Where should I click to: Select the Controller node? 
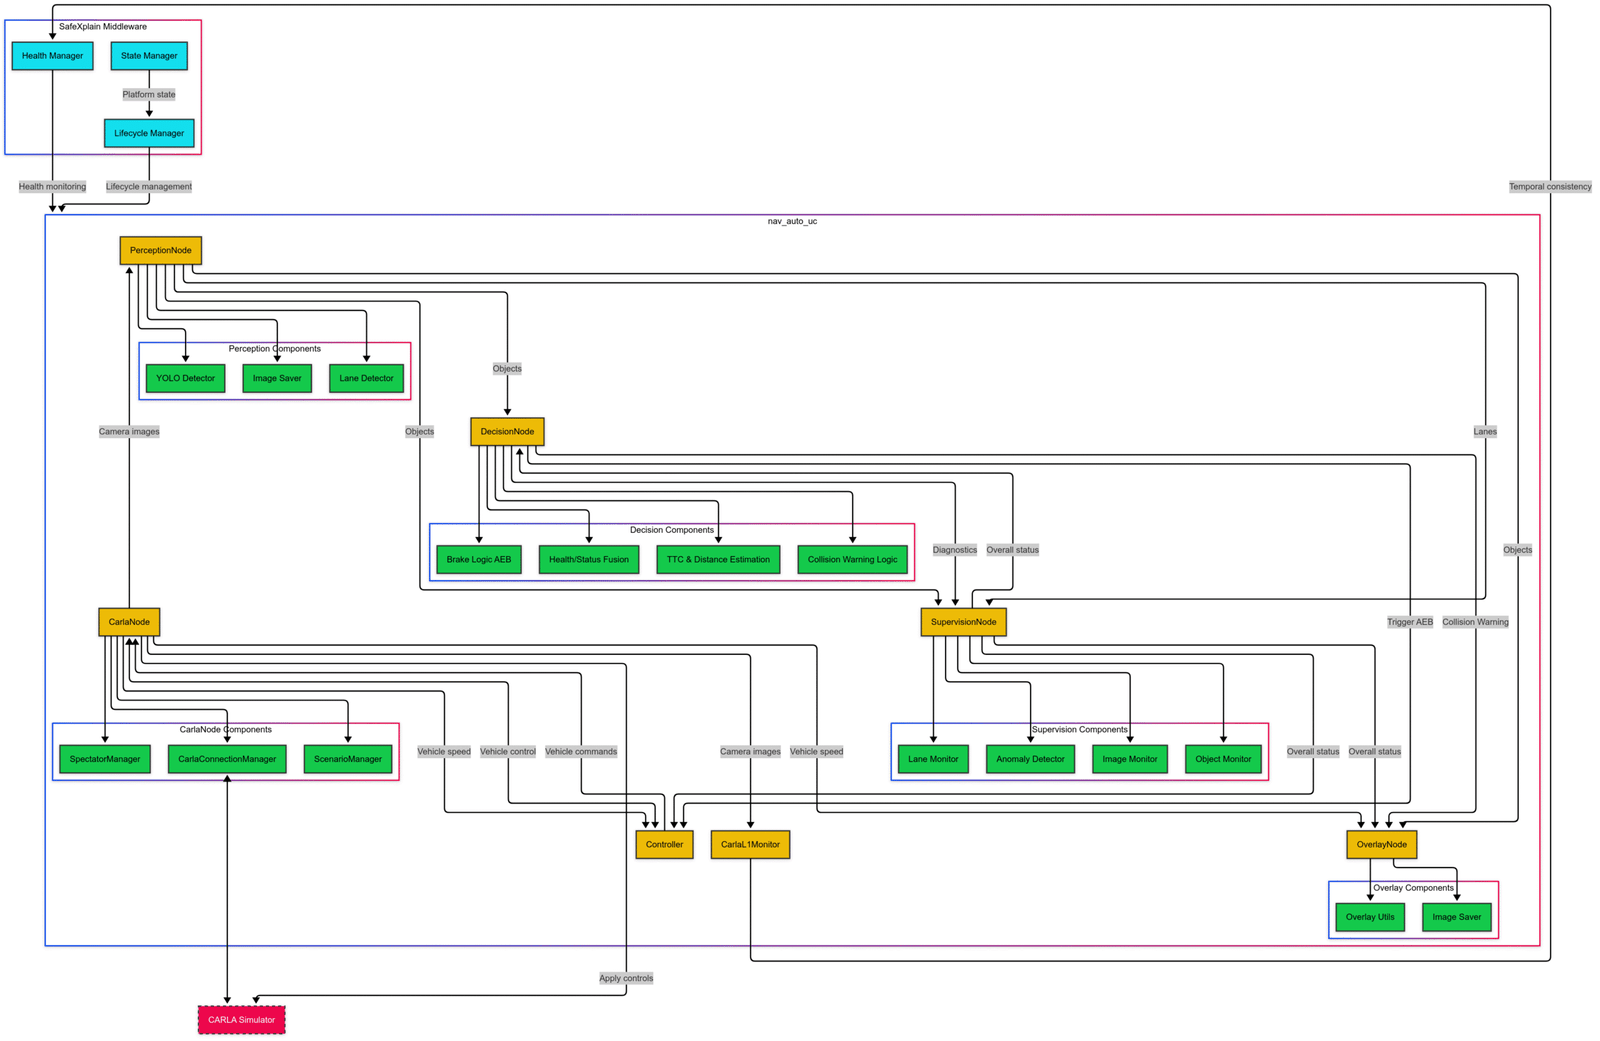[x=664, y=845]
